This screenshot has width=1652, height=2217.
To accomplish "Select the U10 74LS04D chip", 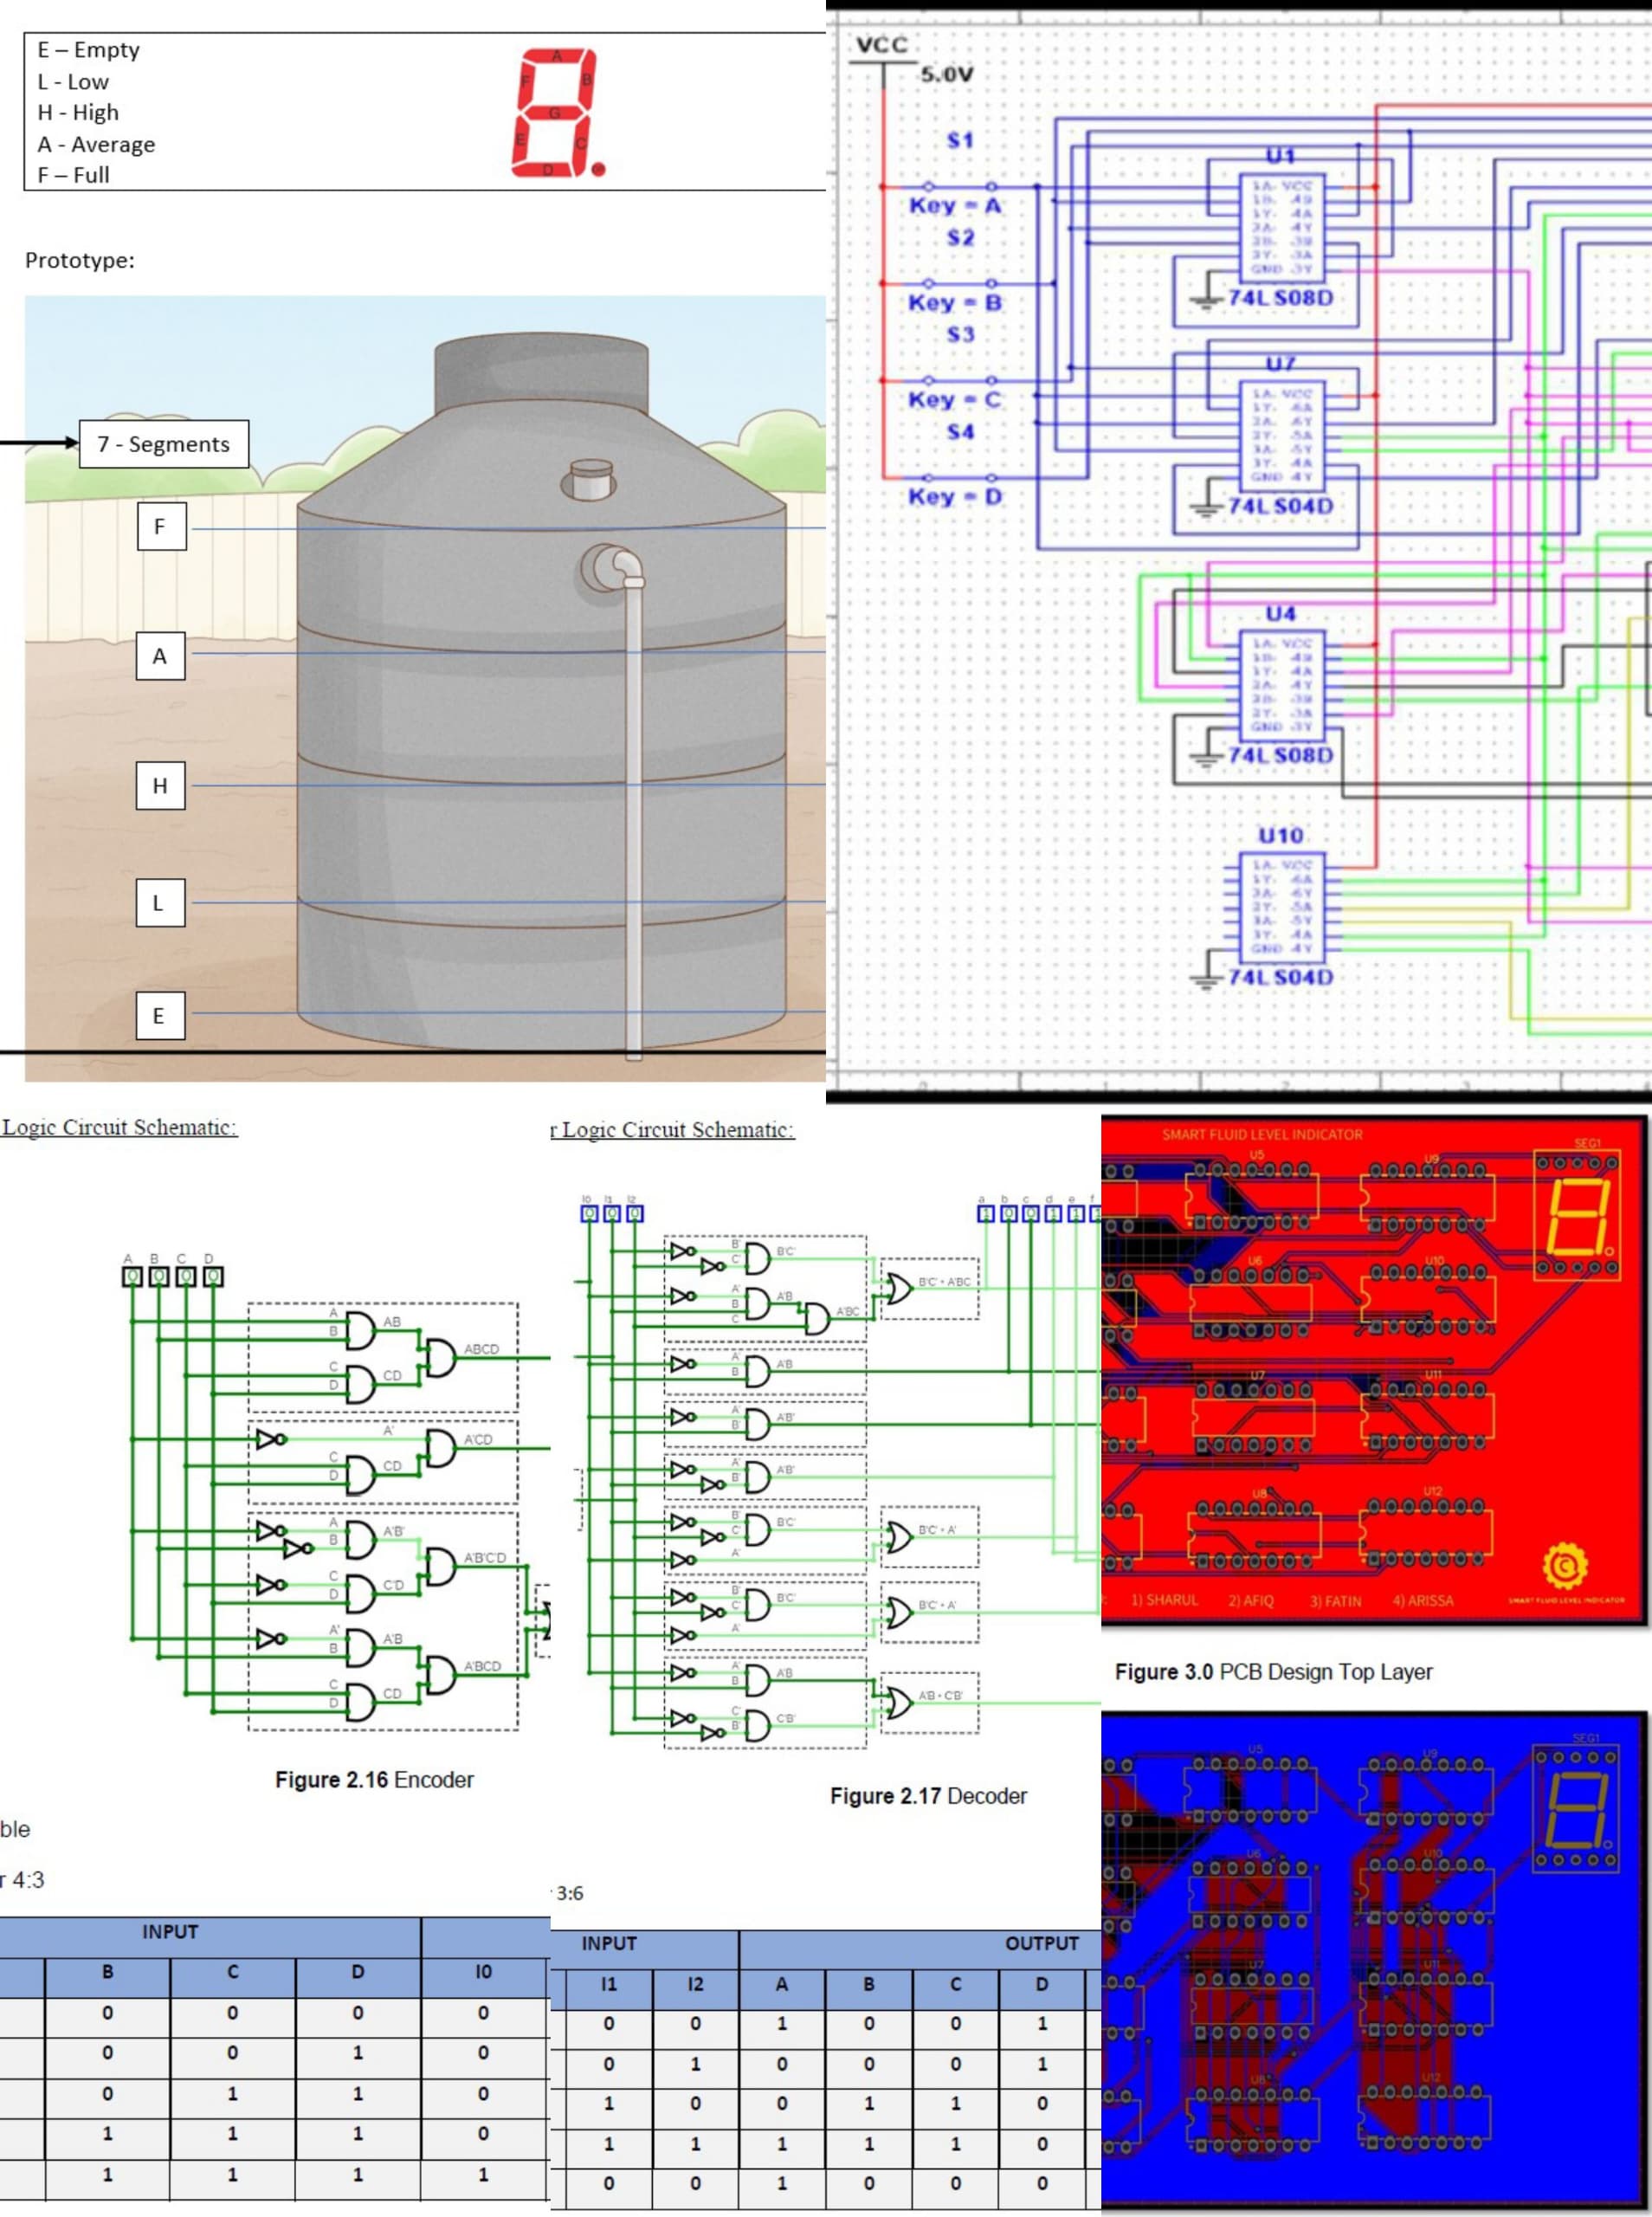I will [1281, 906].
